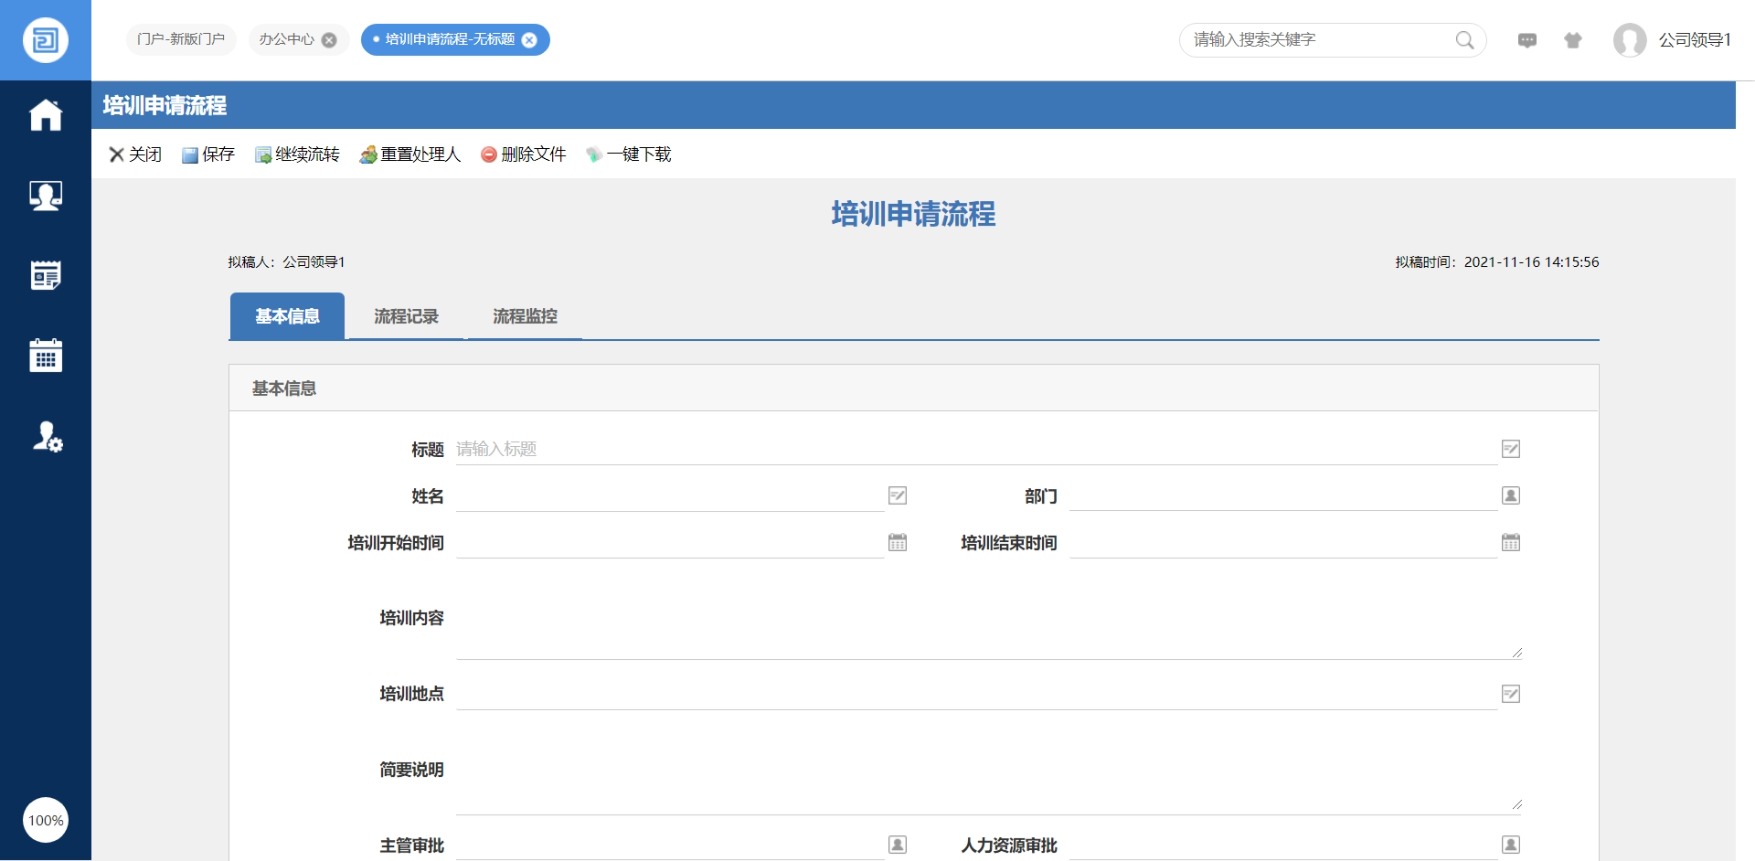The height and width of the screenshot is (861, 1755).
Task: Click the 关闭 toolbar button
Action: pos(135,154)
